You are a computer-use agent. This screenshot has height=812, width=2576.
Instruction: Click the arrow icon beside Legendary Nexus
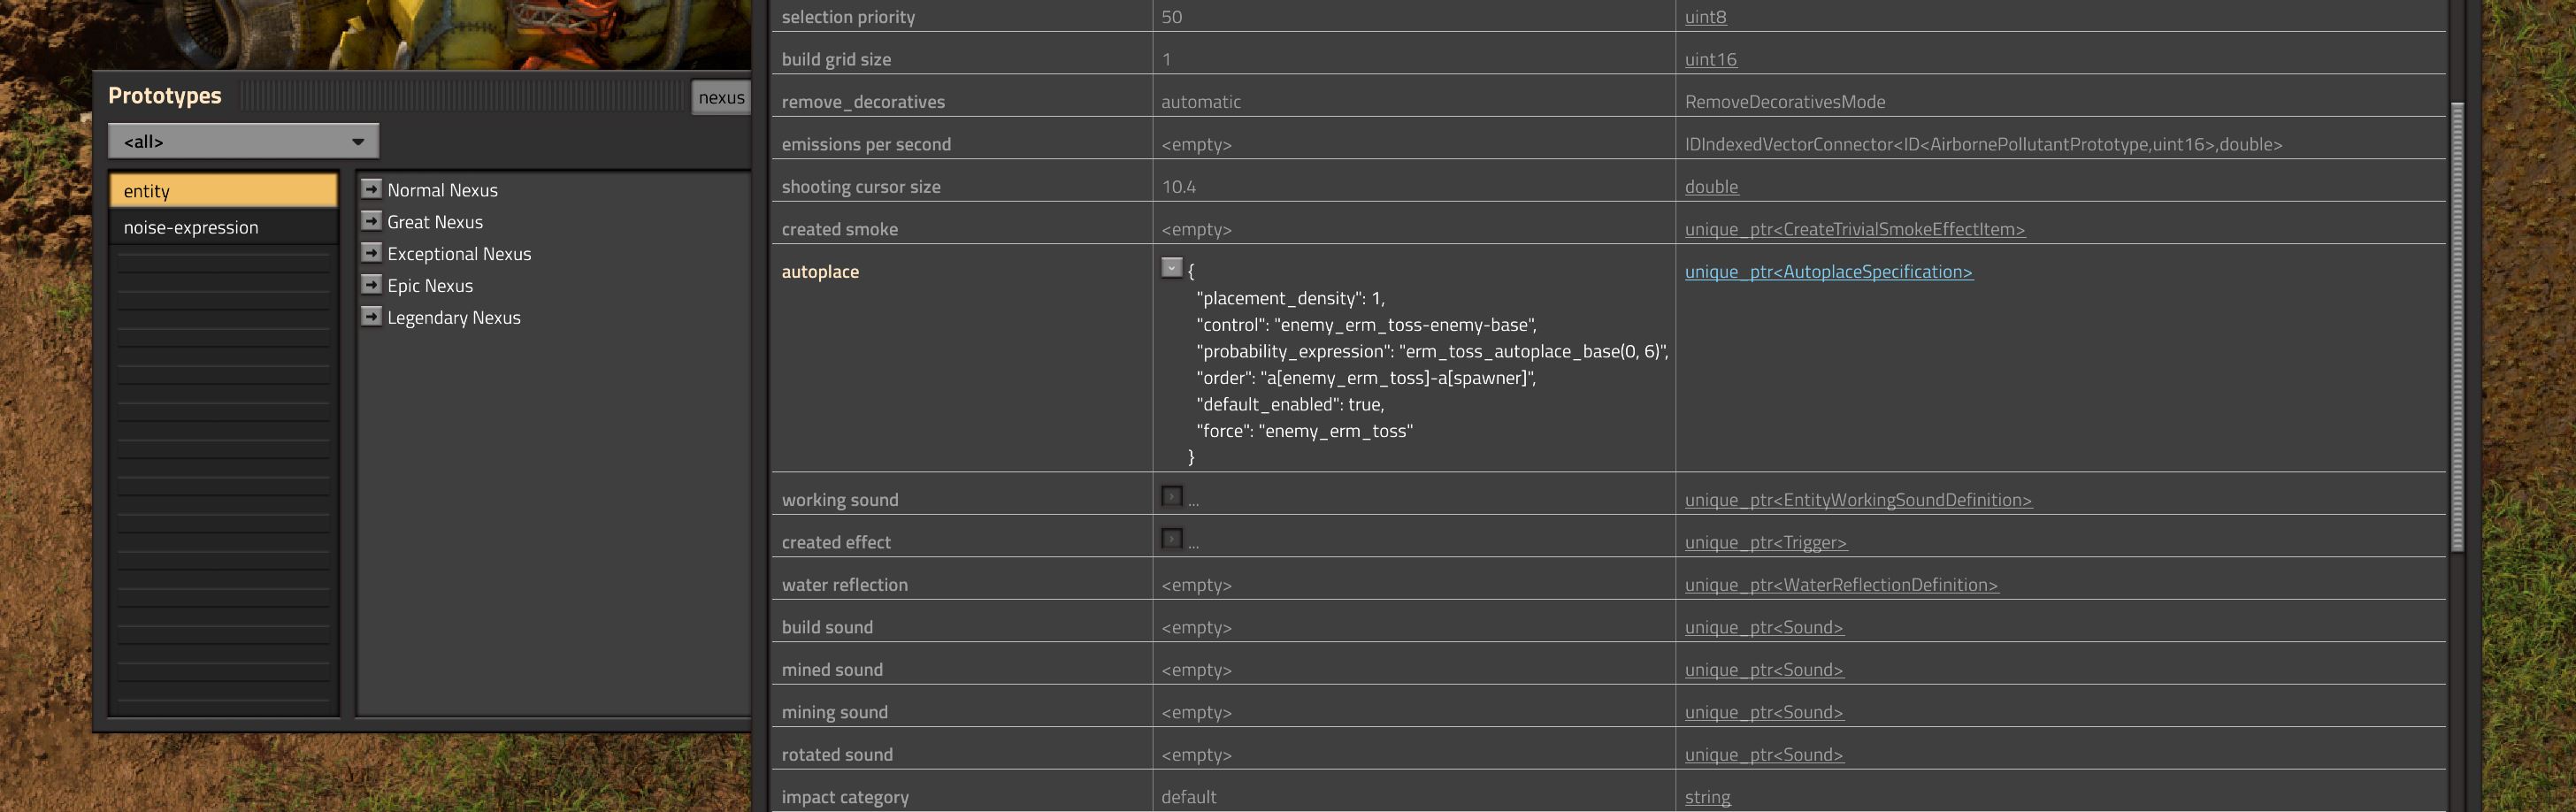tap(371, 317)
